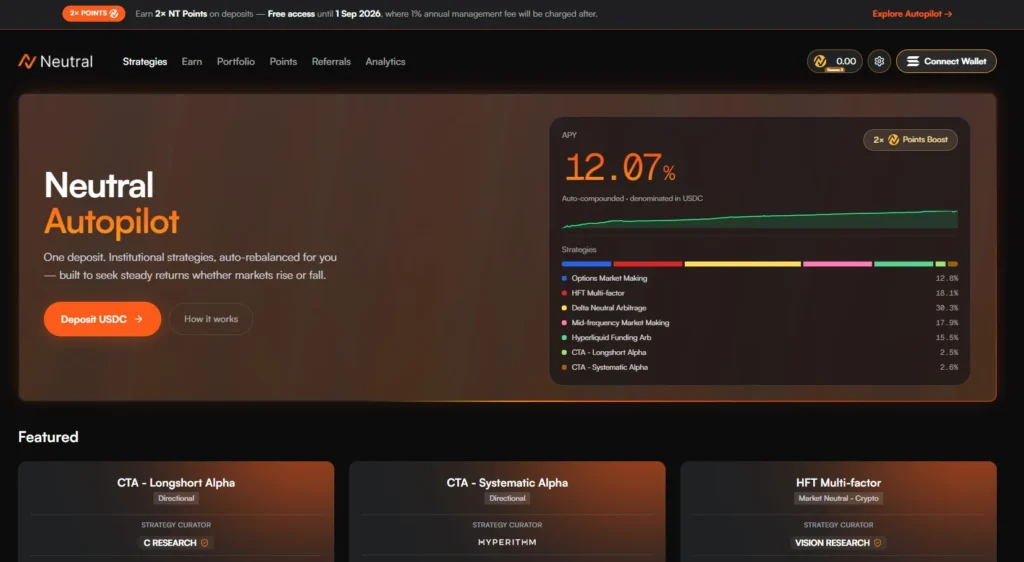Click 'CTA - Systematic Alpha' in strategies list
The image size is (1024, 562).
click(609, 367)
